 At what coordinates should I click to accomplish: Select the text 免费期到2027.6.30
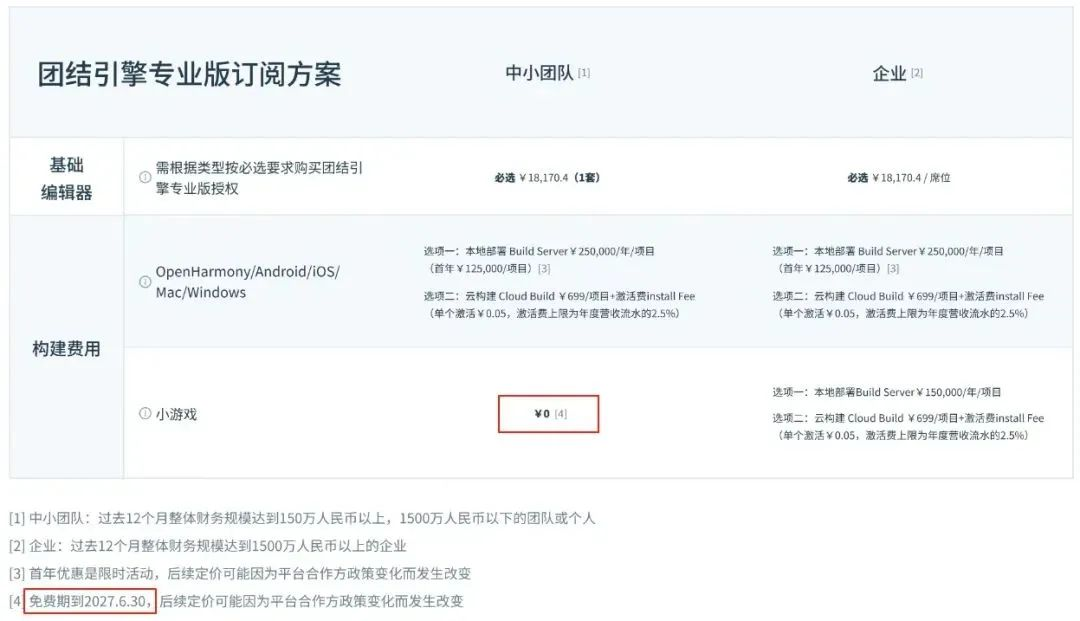tap(90, 601)
